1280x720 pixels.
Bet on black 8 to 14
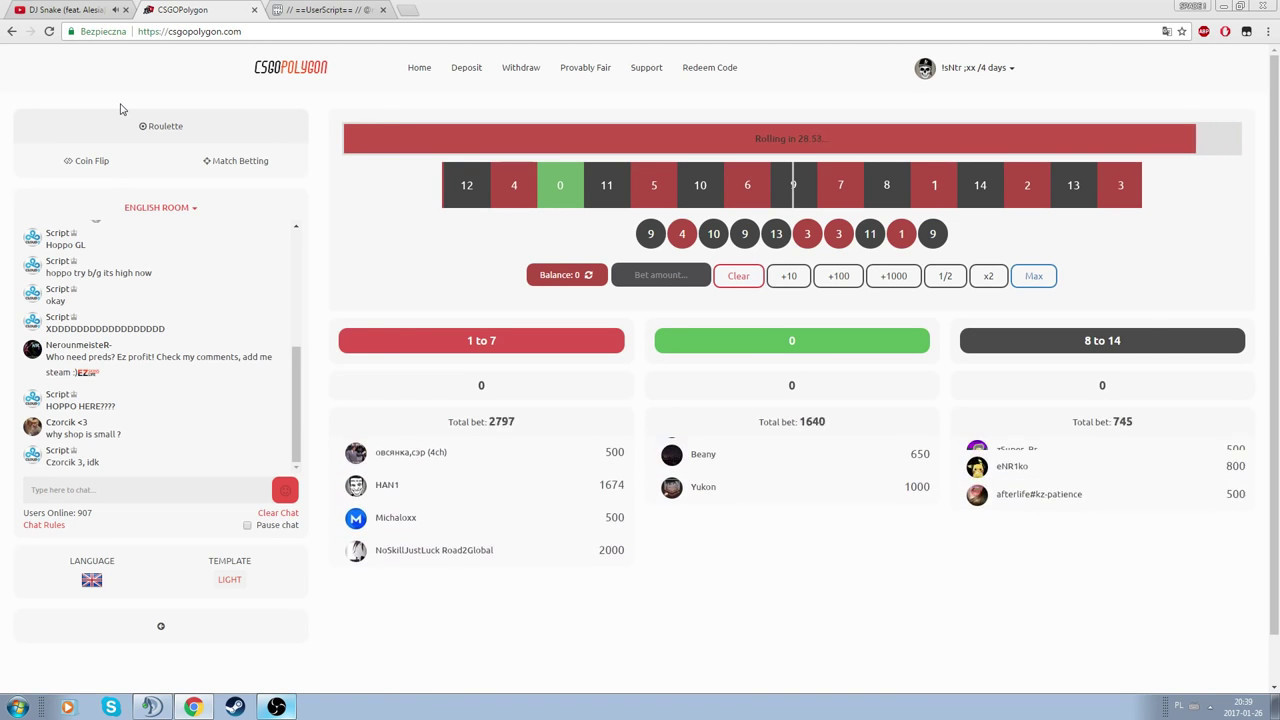click(1102, 341)
